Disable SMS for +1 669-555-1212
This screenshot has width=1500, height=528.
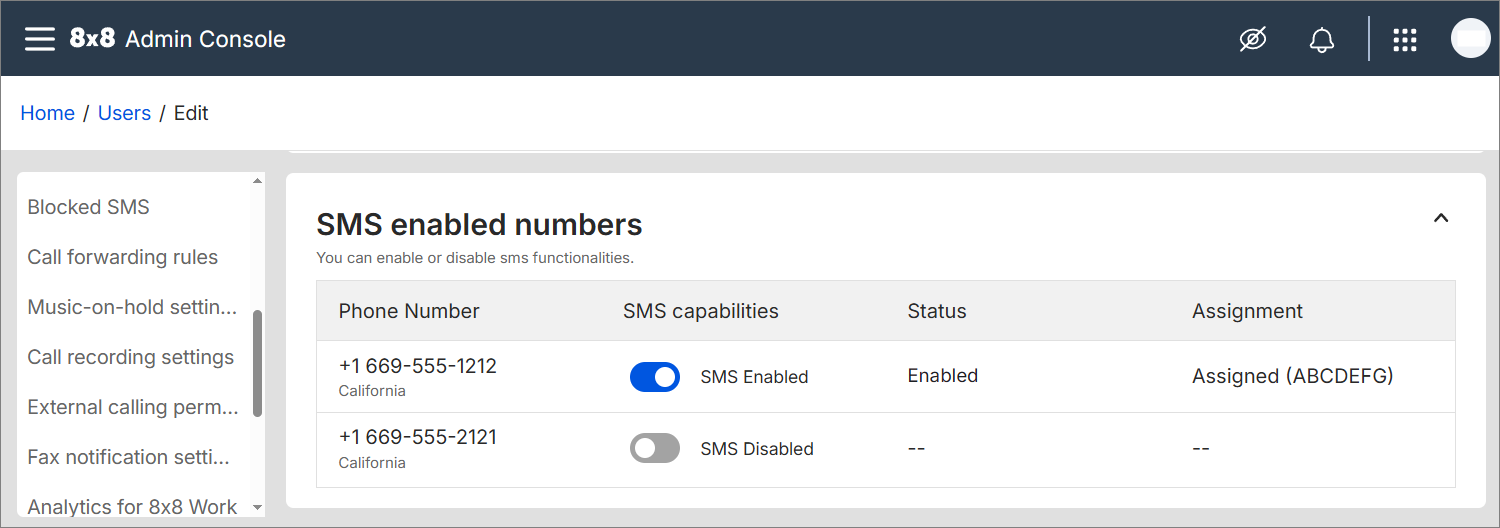pos(655,377)
